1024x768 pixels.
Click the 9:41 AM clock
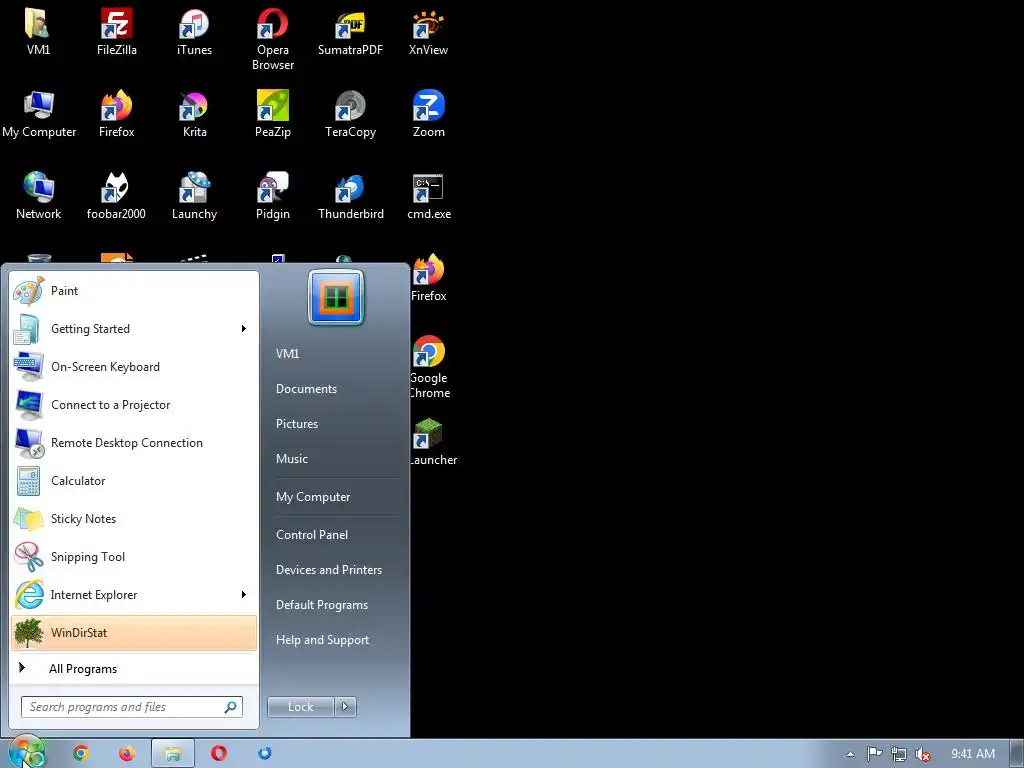(x=972, y=754)
